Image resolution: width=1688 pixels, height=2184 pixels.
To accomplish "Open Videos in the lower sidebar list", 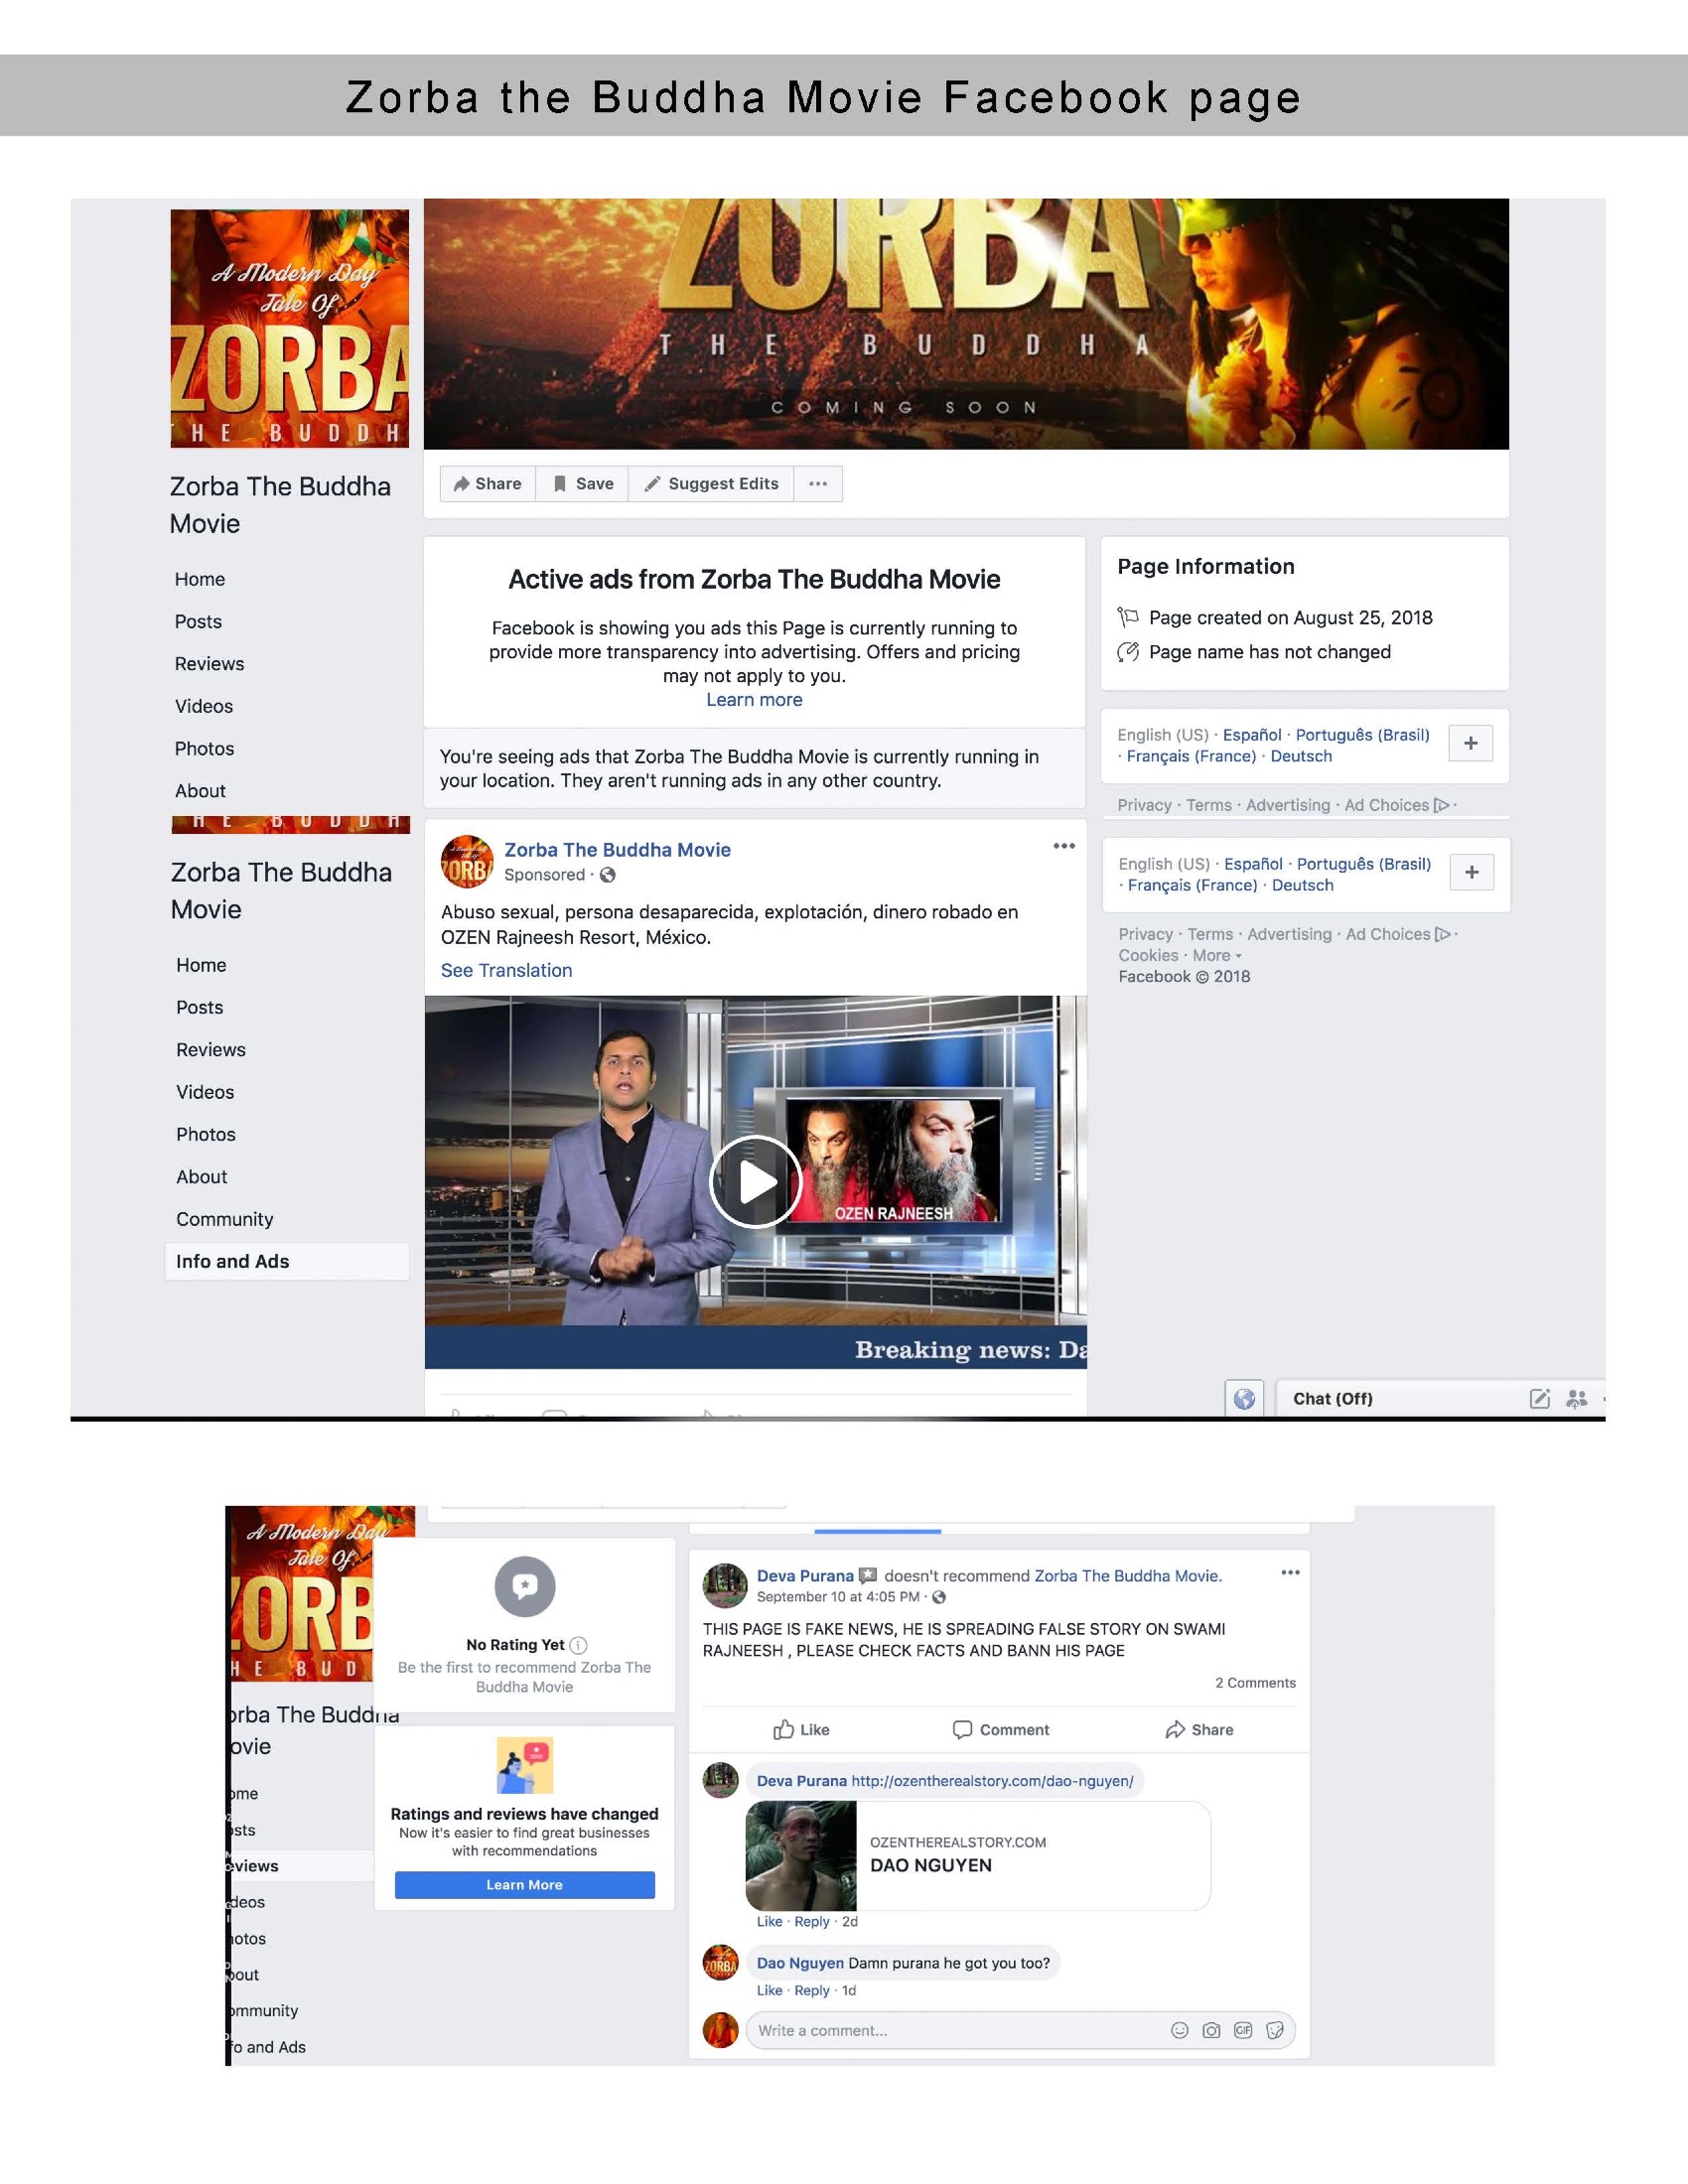I will (205, 1092).
